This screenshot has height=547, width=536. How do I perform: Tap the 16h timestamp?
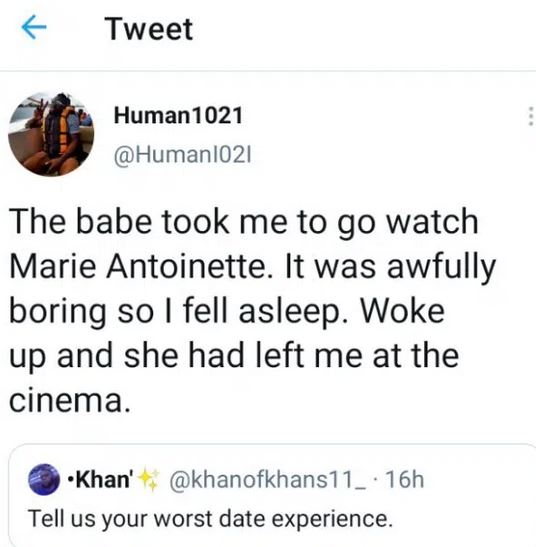pyautogui.click(x=405, y=480)
